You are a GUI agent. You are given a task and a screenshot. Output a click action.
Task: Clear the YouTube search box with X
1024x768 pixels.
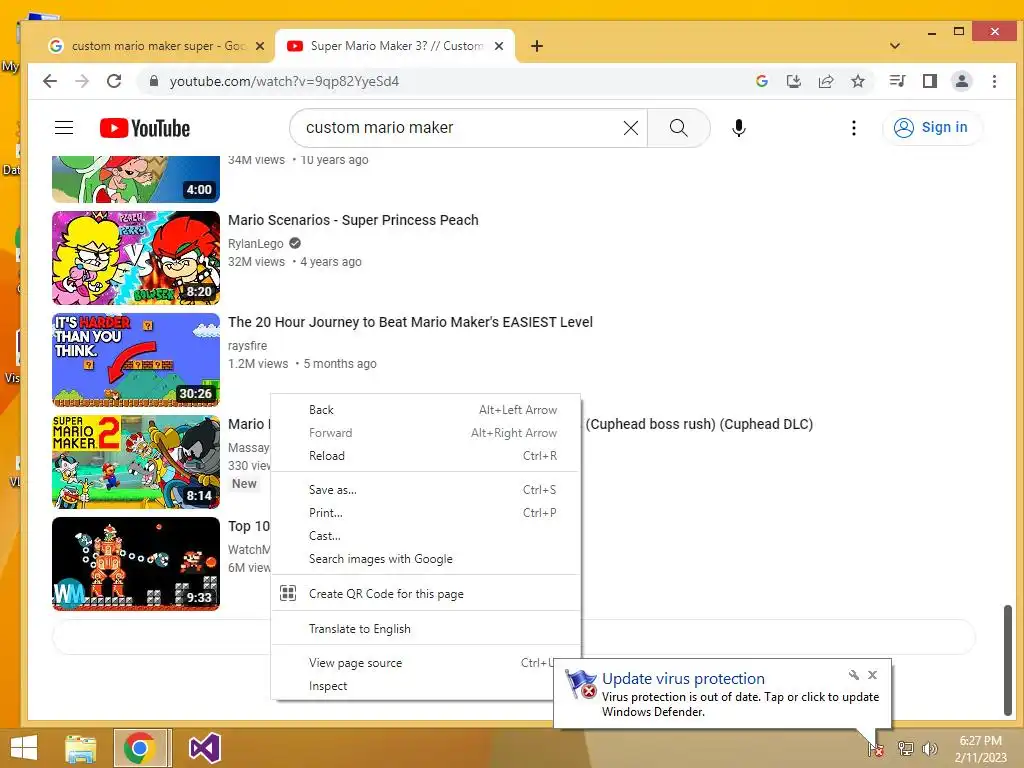(630, 128)
